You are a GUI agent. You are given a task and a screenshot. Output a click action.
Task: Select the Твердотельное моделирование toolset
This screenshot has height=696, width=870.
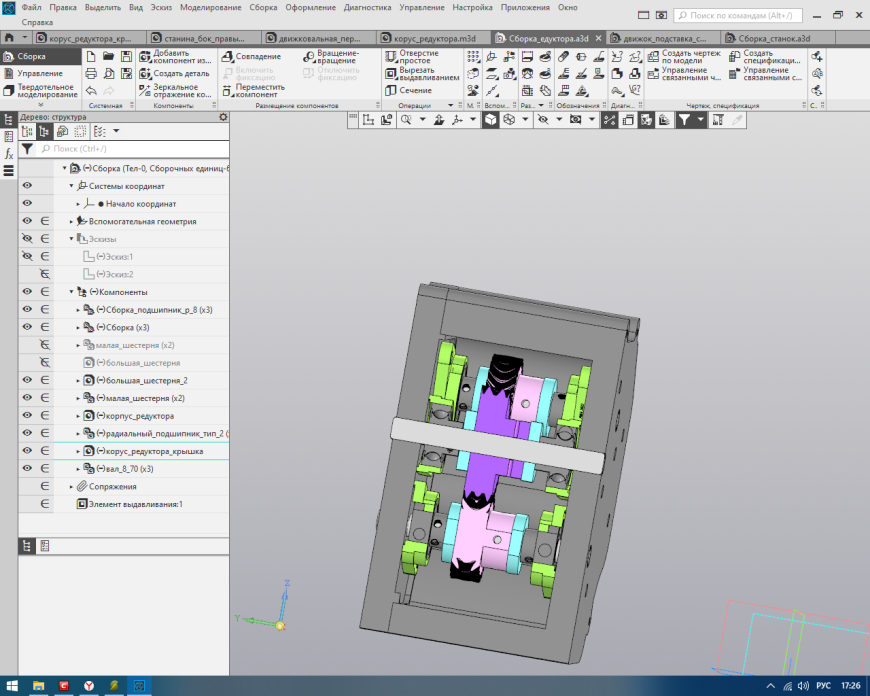(x=45, y=90)
